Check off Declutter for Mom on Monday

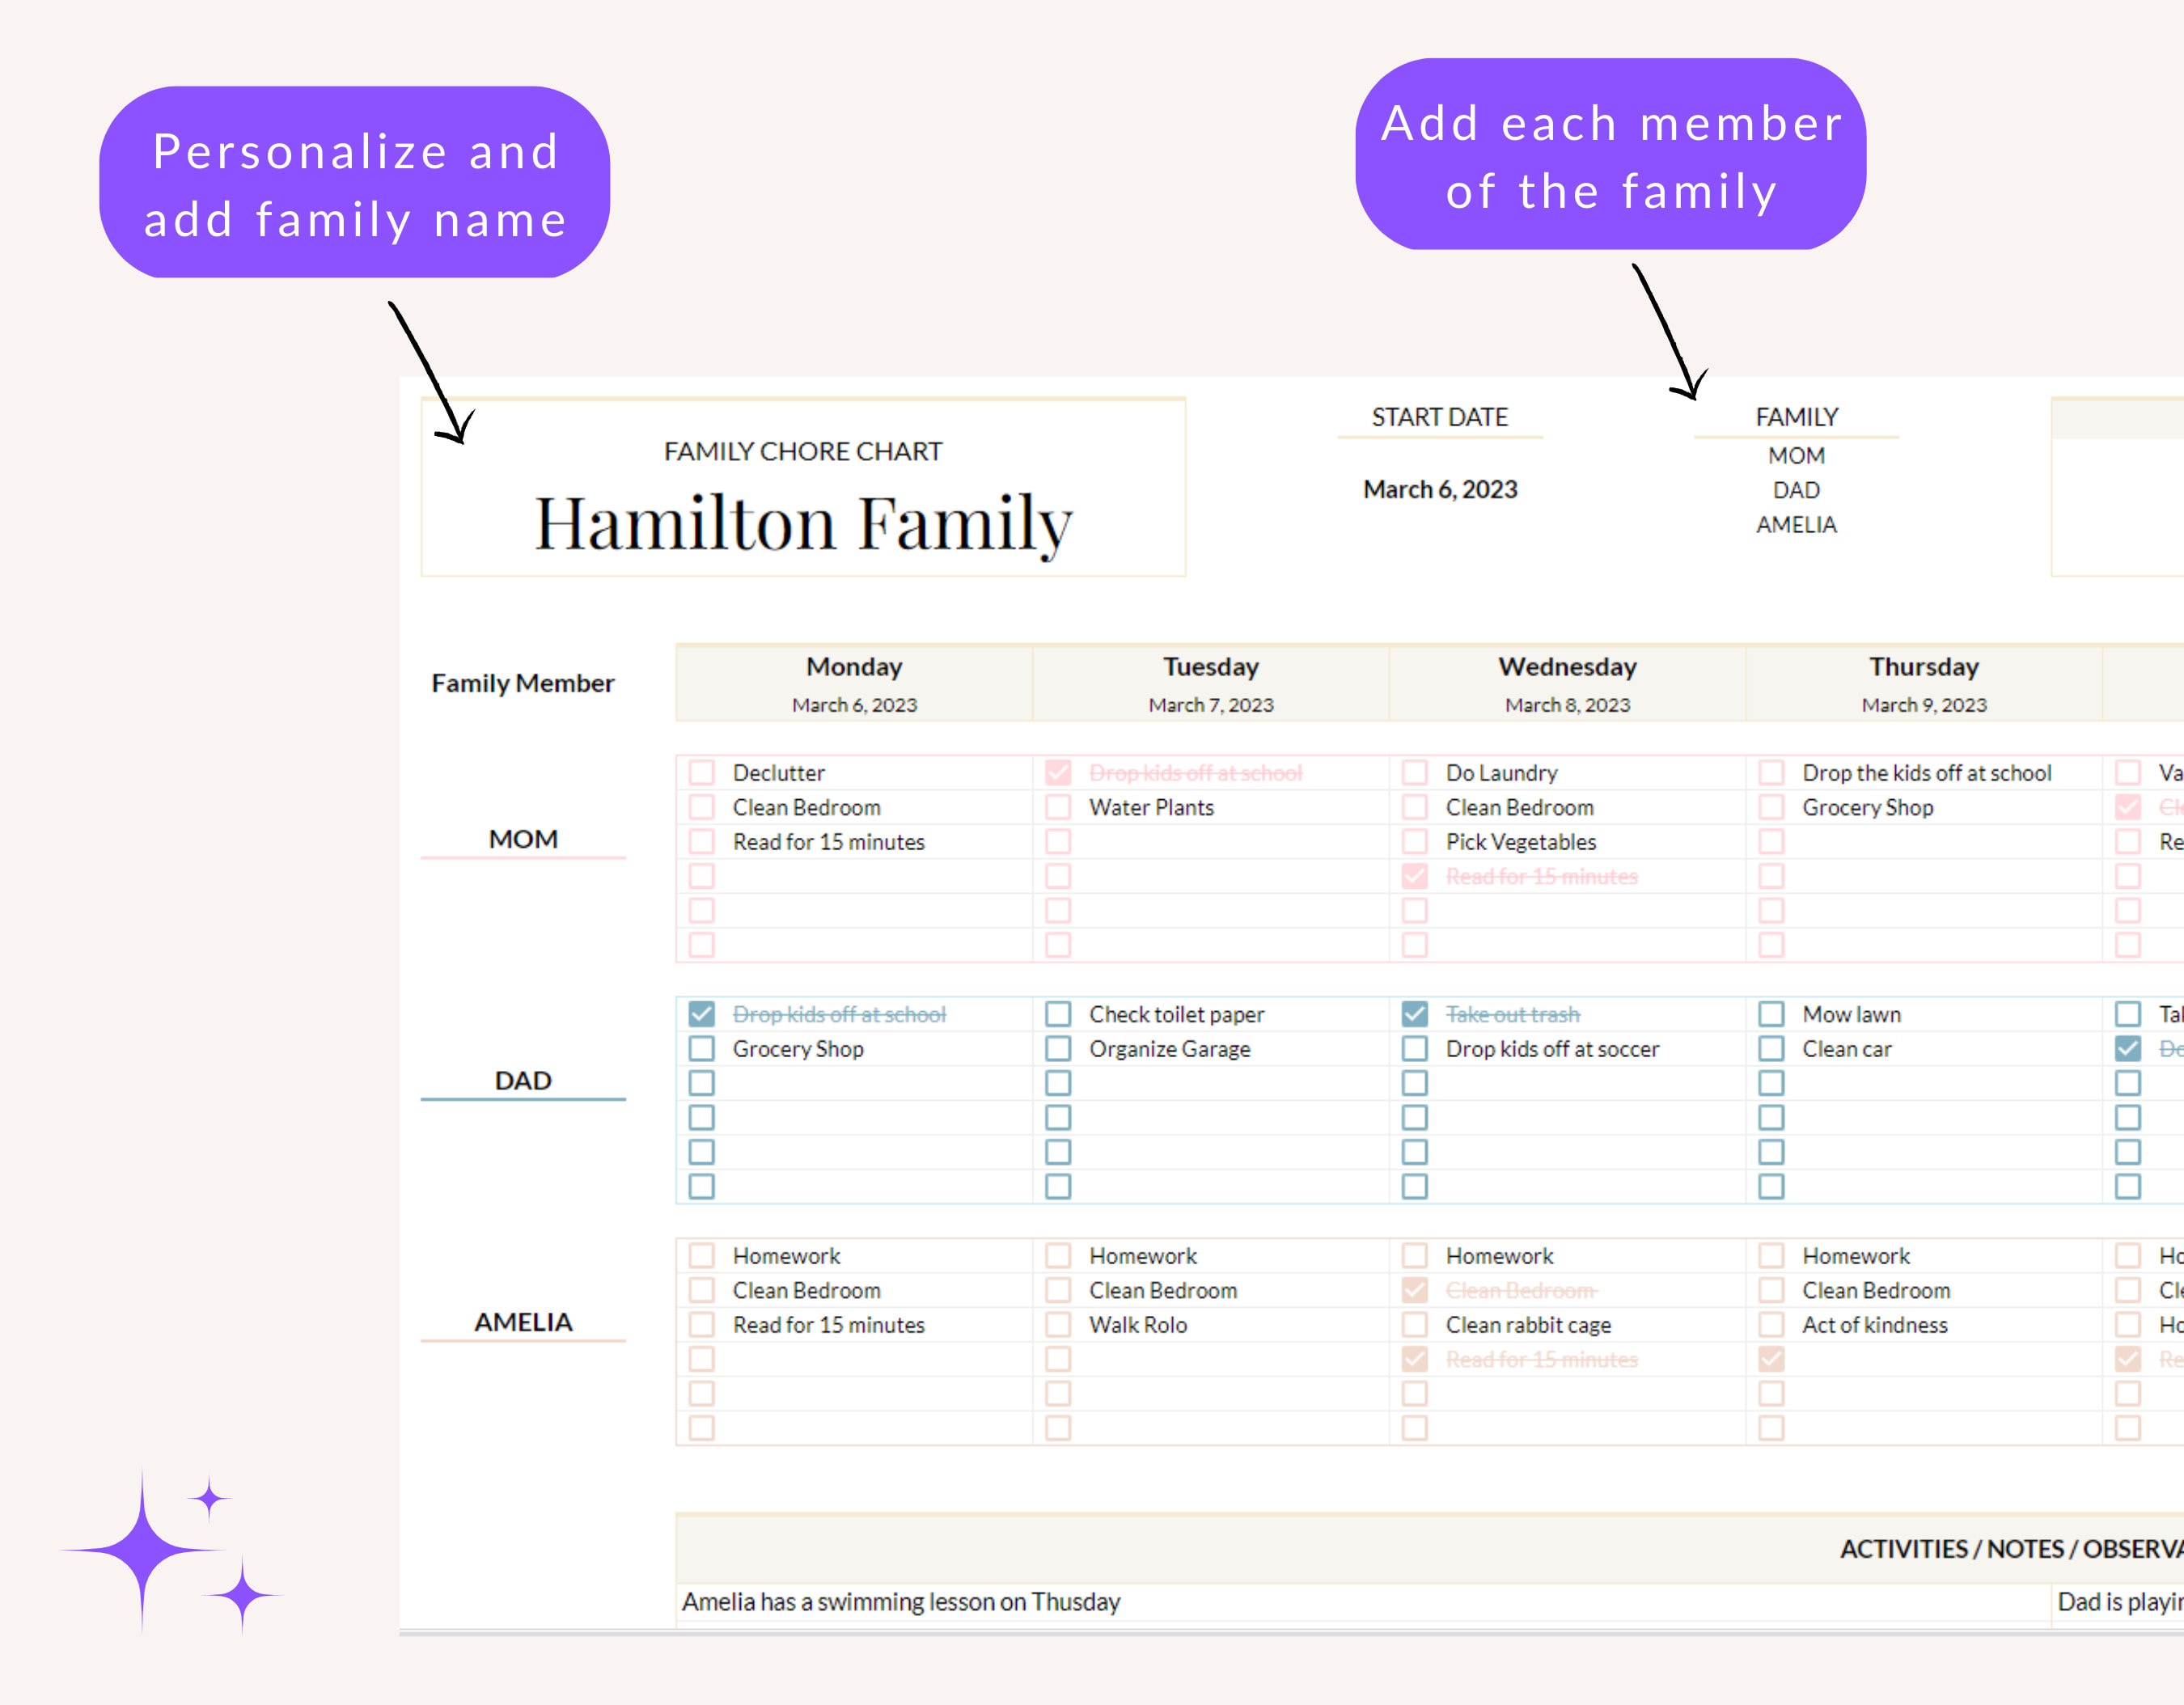(703, 772)
